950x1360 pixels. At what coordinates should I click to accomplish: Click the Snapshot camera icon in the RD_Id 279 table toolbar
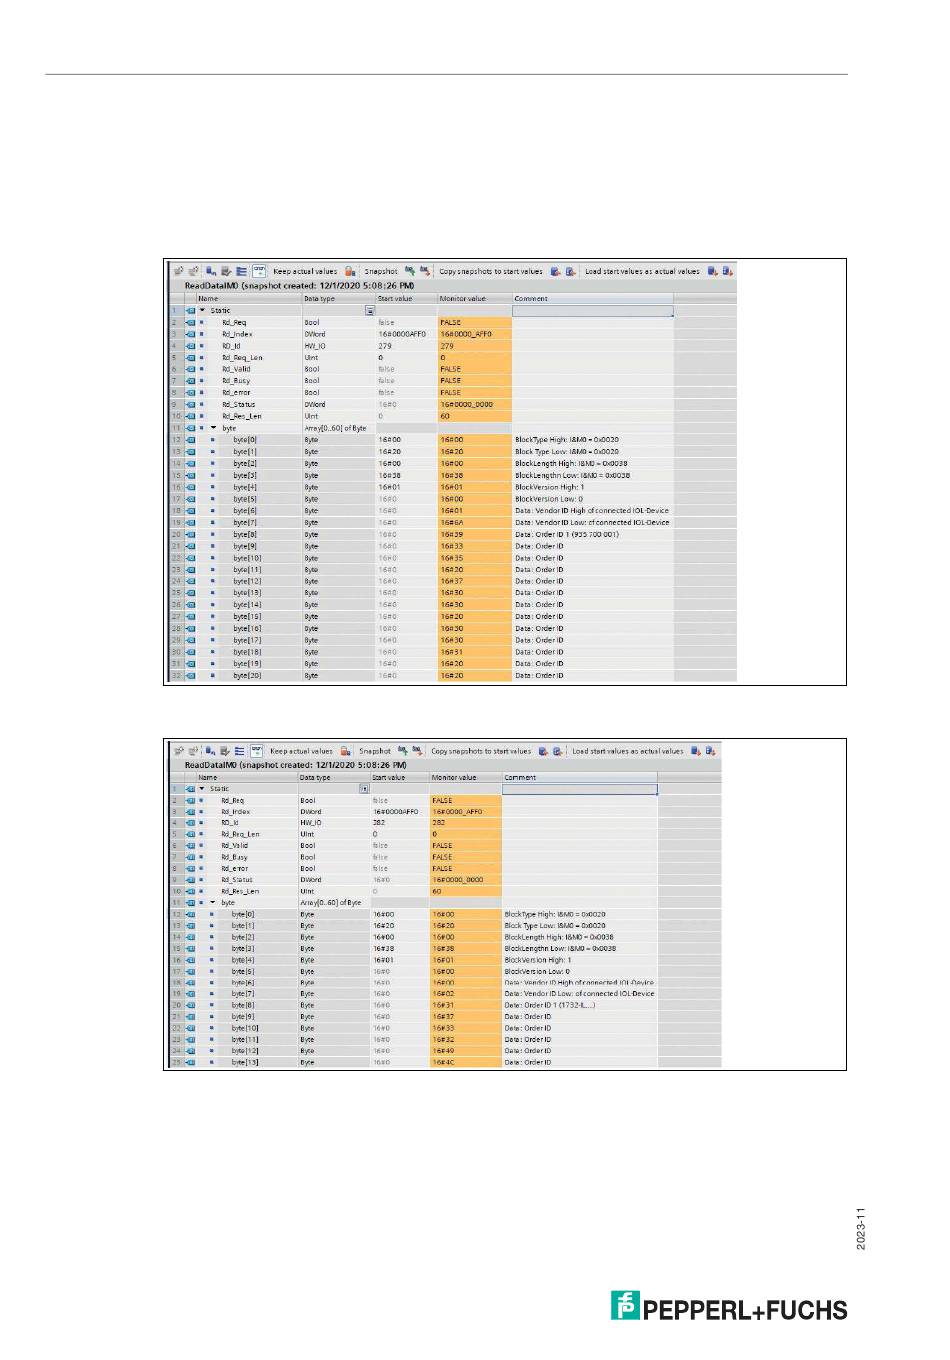410,271
